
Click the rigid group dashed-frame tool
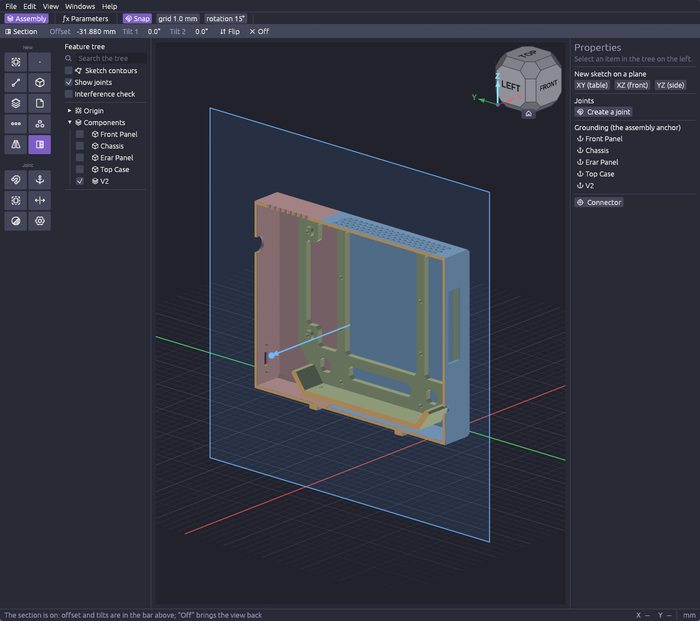(x=16, y=200)
